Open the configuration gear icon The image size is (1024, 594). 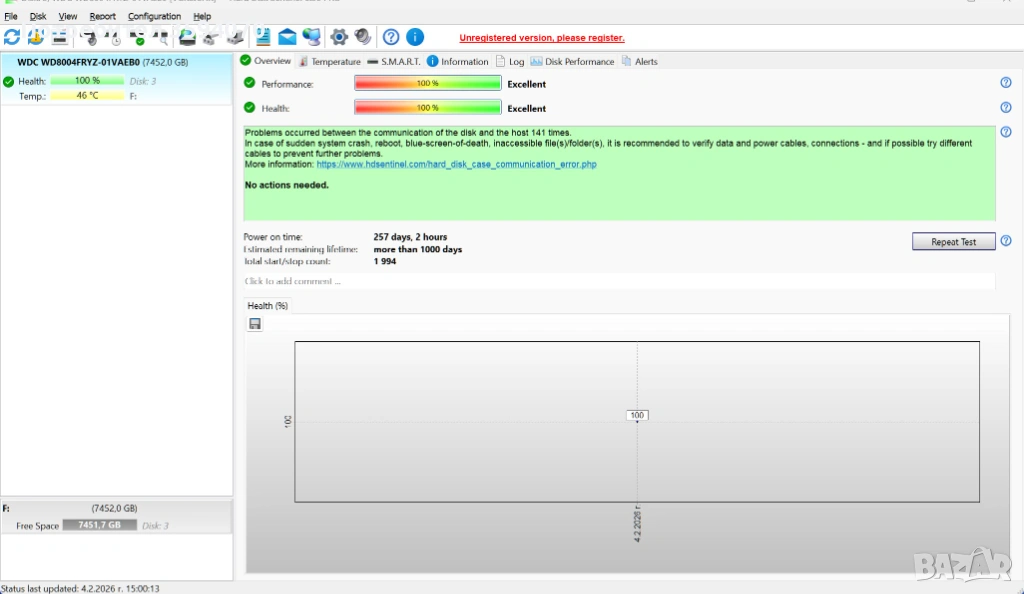339,38
